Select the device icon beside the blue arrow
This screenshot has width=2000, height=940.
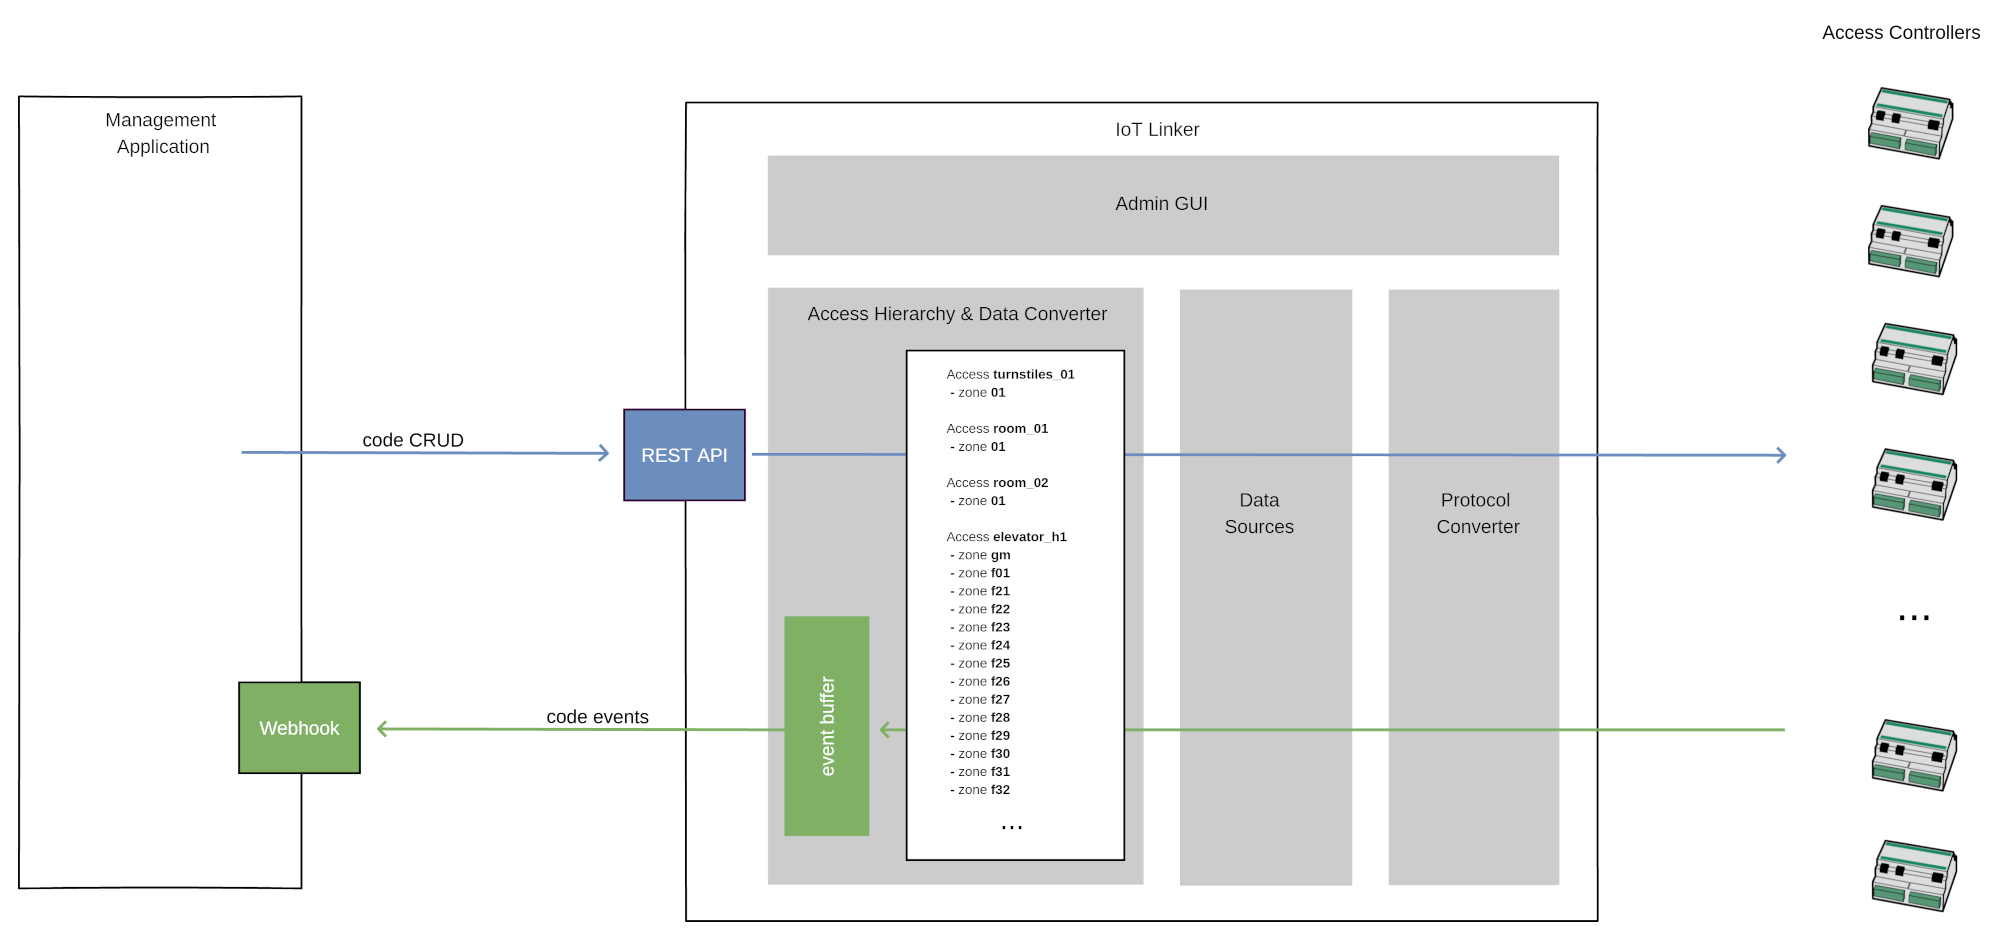click(x=1913, y=484)
